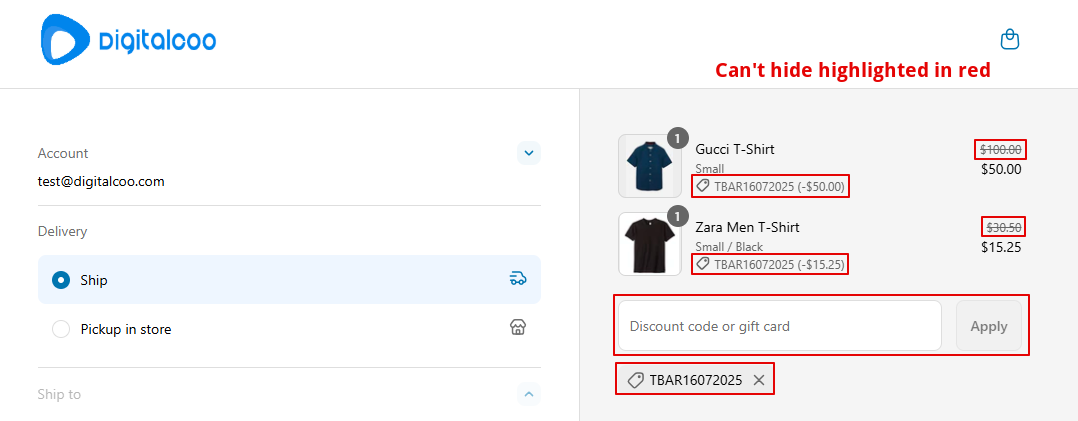Screen dimensions: 1078x421
Task: Click the Gucci quantity badge showing 1
Action: click(678, 138)
